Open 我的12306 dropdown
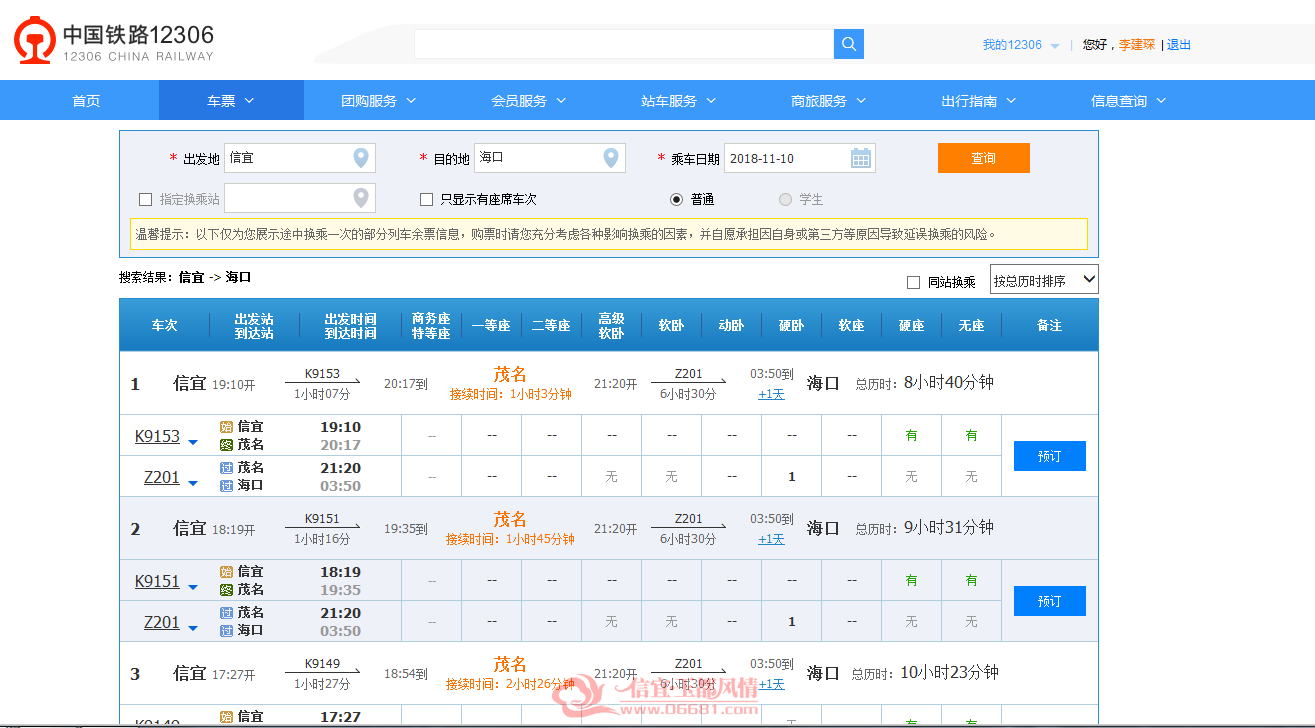The width and height of the screenshot is (1315, 728). (1021, 45)
